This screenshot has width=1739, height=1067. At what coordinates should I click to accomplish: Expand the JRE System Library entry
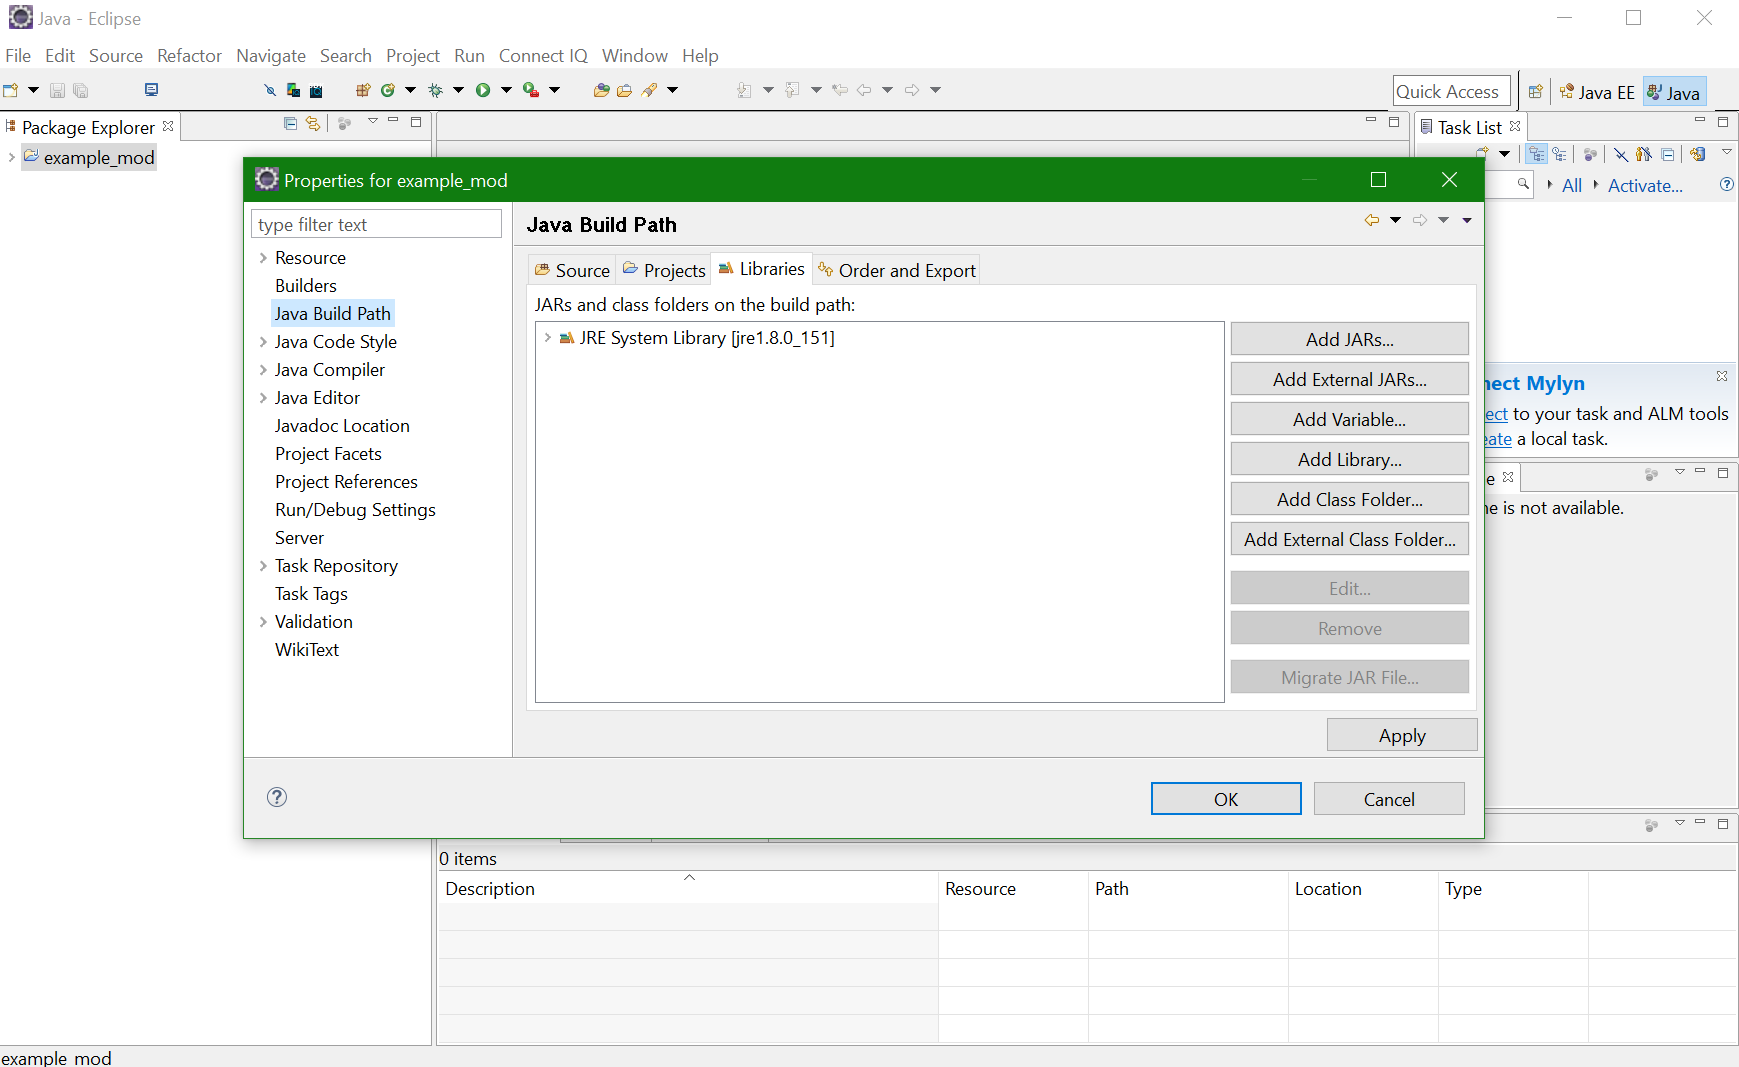click(x=547, y=338)
